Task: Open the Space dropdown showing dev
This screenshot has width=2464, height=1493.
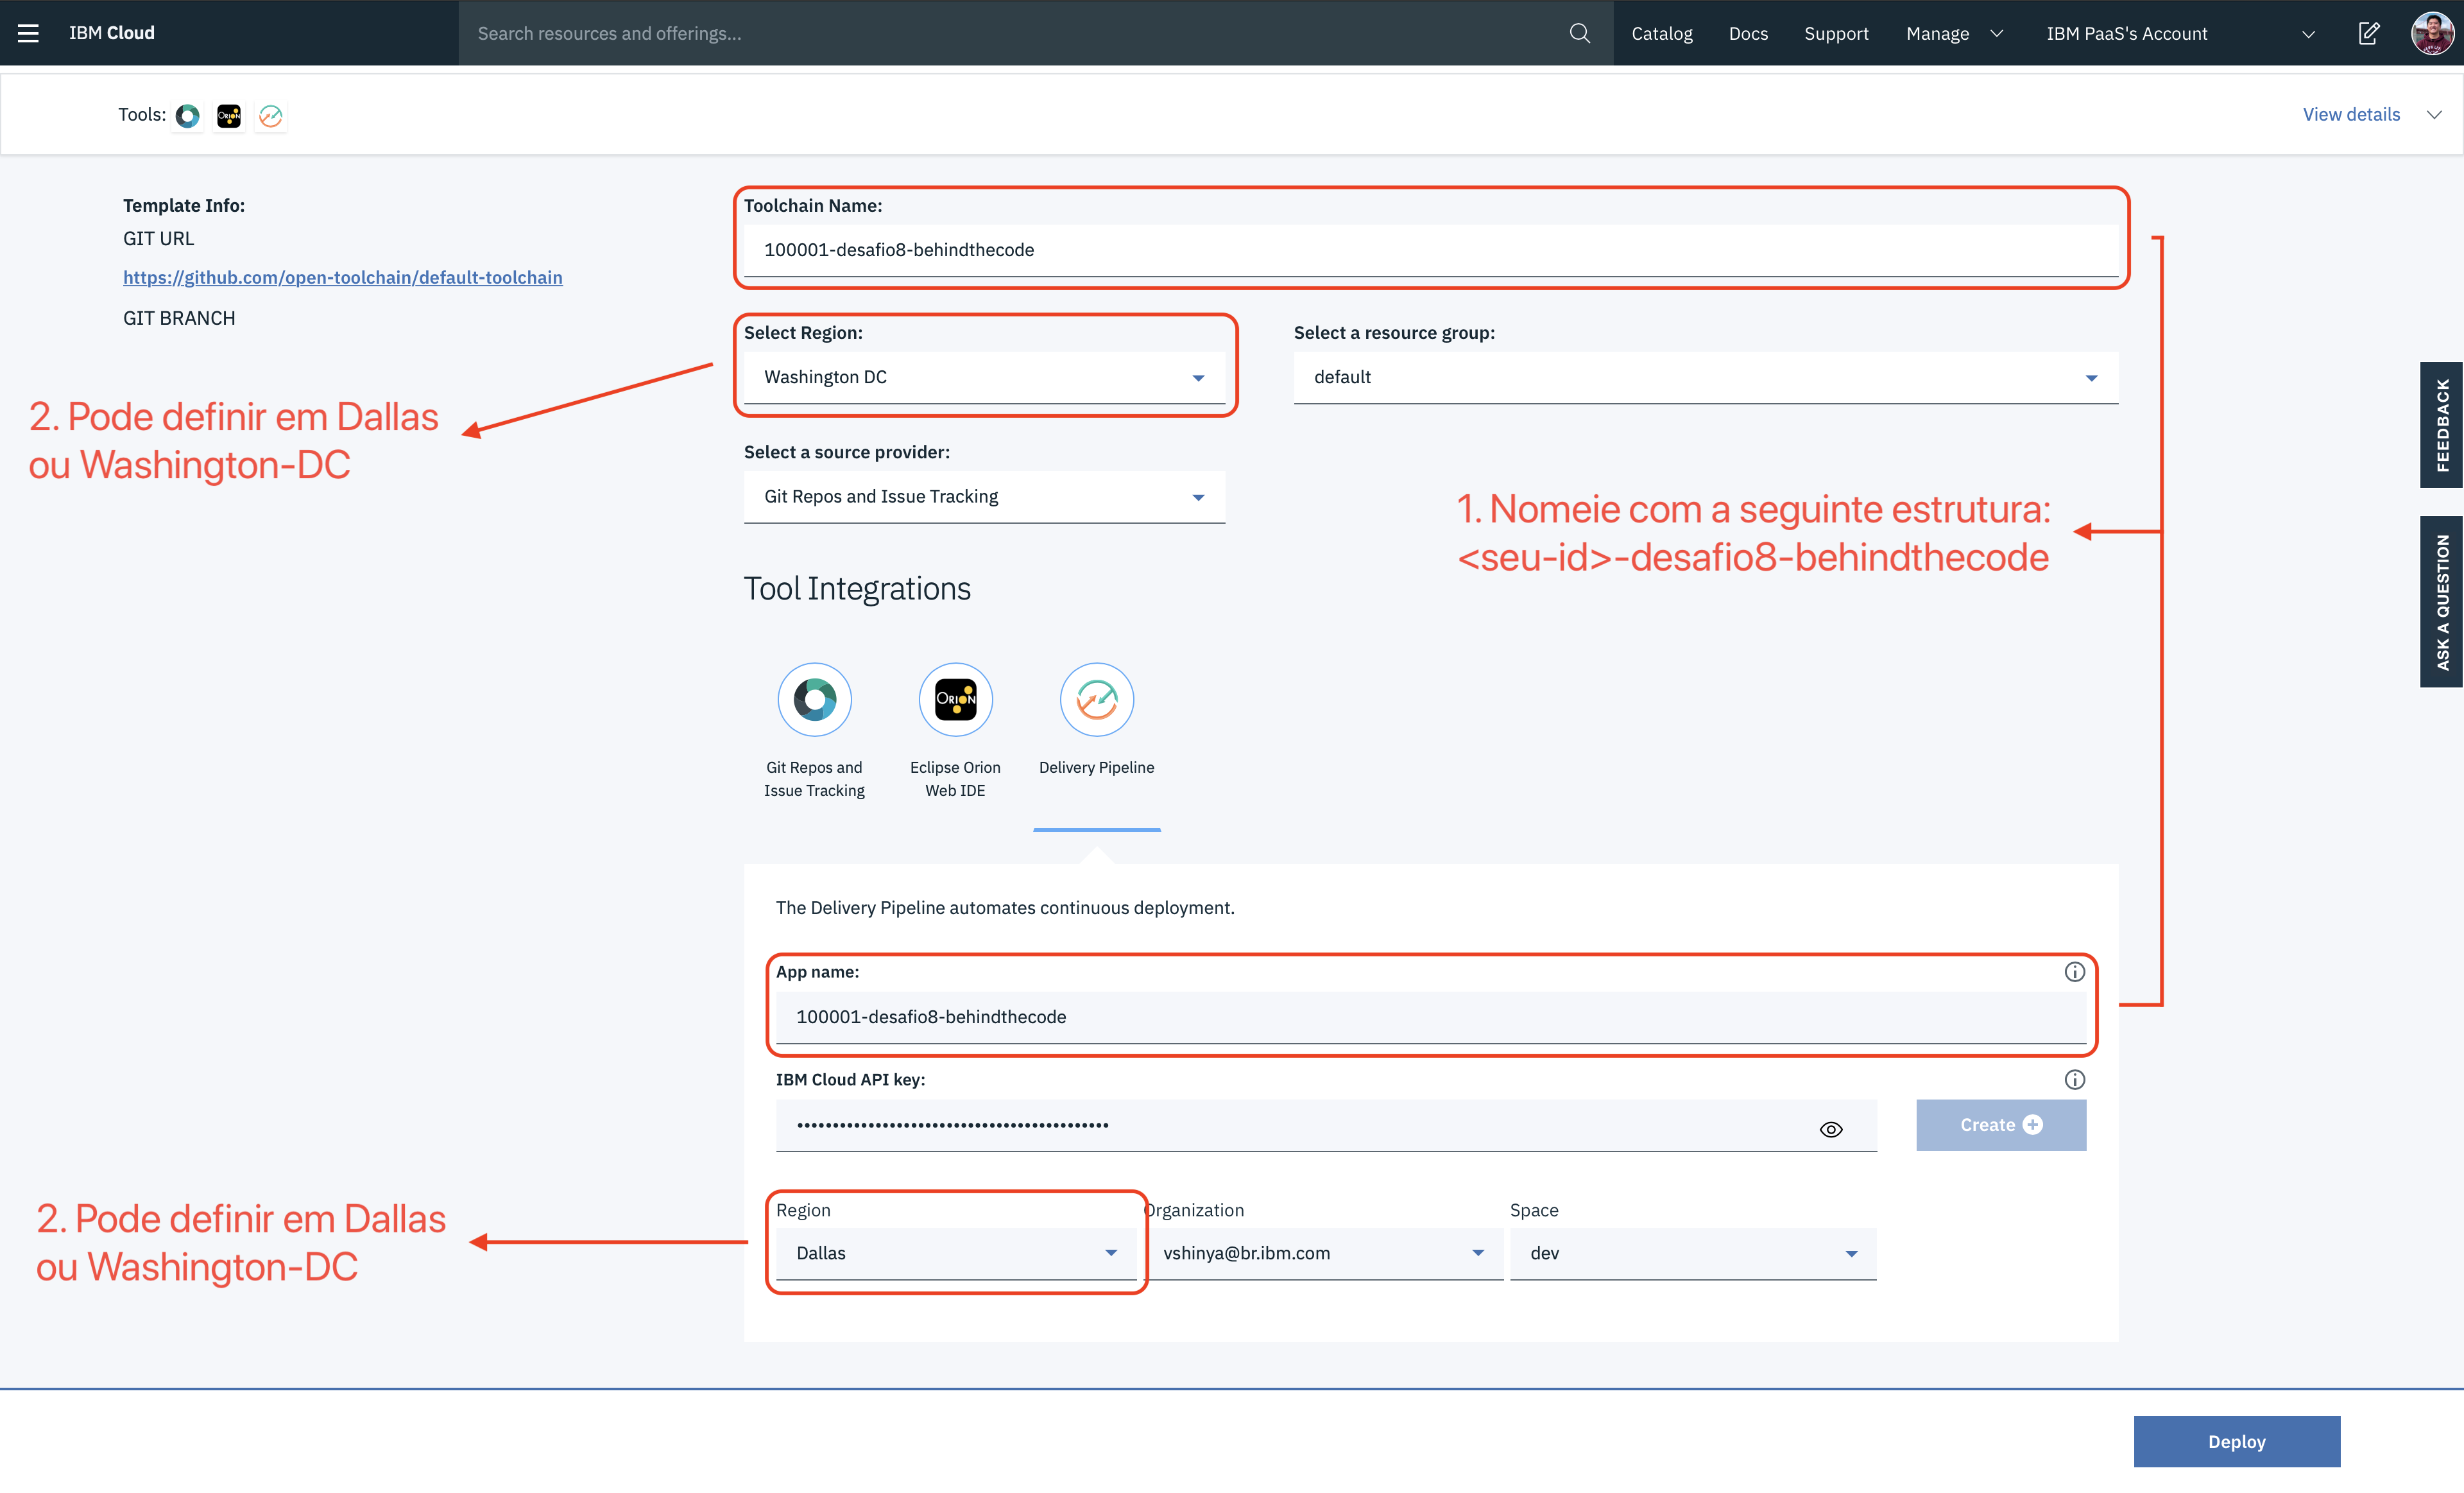Action: [x=1692, y=1254]
